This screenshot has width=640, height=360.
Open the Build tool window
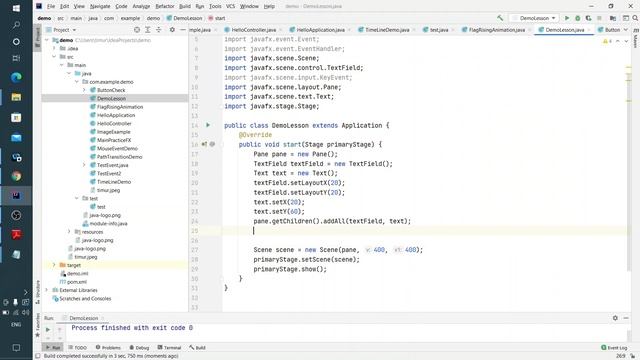coord(197,347)
